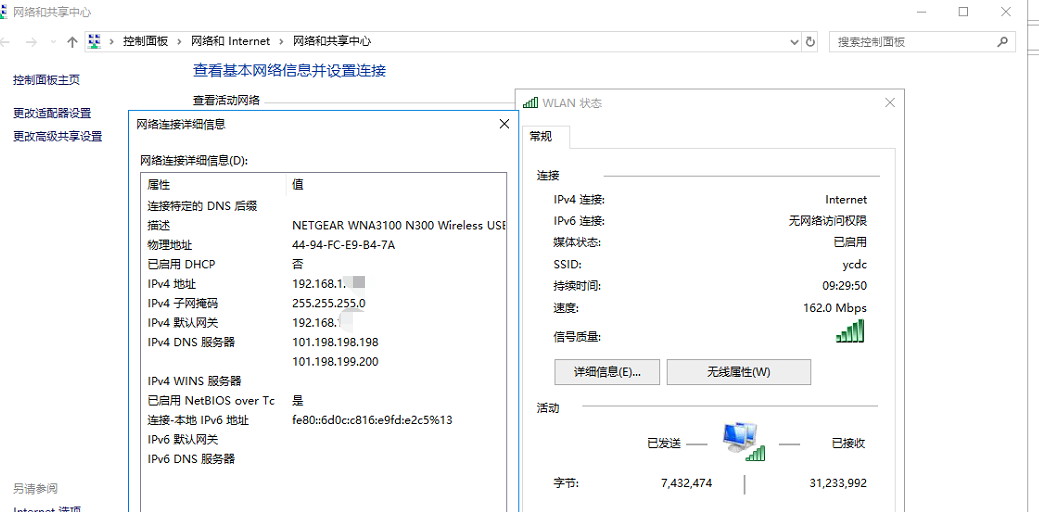
Task: Click 控制面板 breadcrumb
Action: (x=145, y=41)
